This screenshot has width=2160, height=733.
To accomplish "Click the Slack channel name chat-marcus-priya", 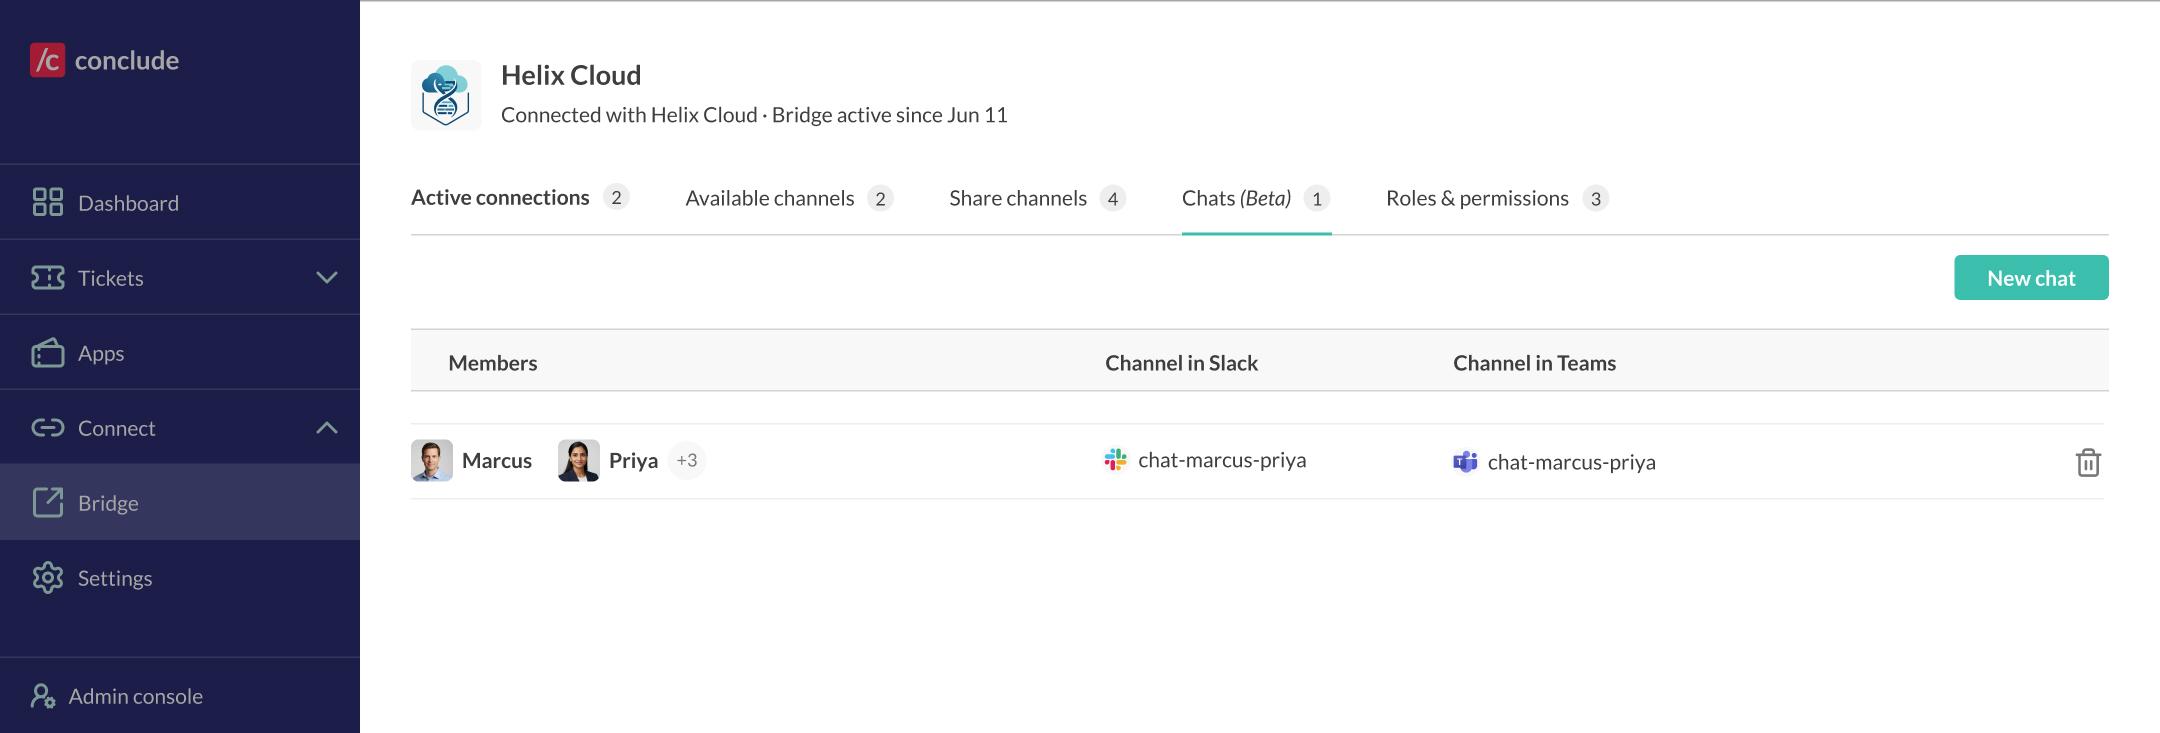I will click(1222, 460).
